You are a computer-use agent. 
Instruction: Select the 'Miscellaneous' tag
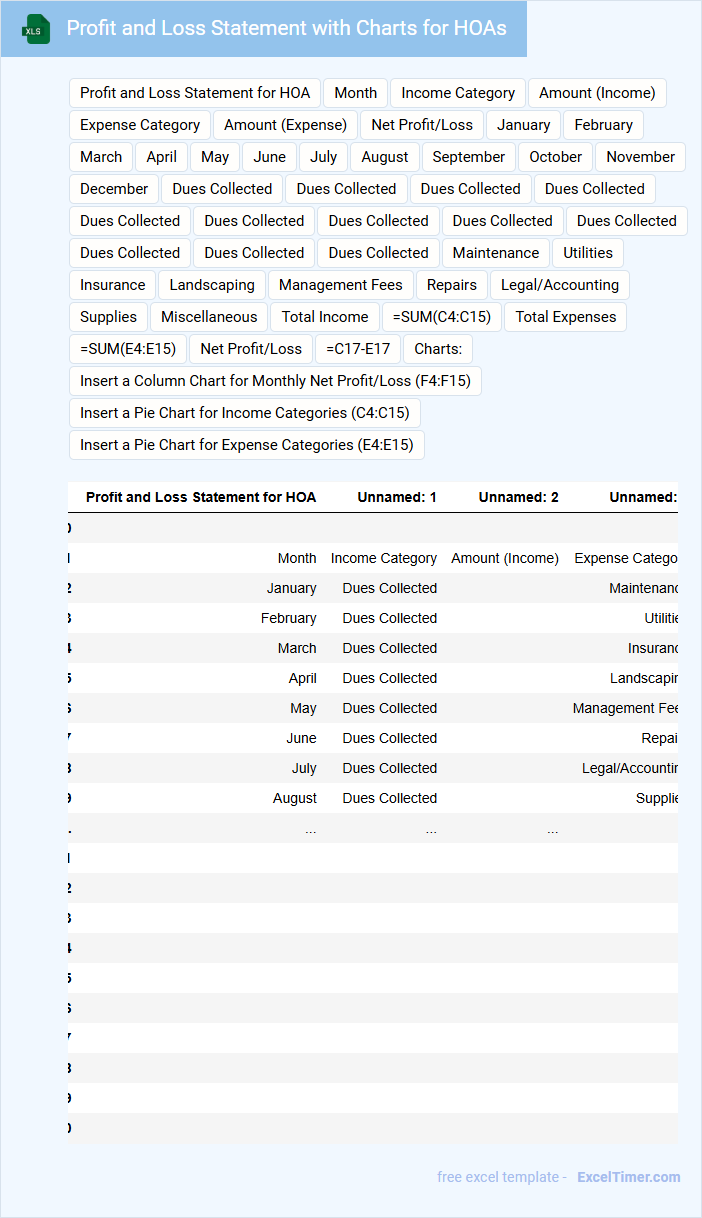[209, 317]
